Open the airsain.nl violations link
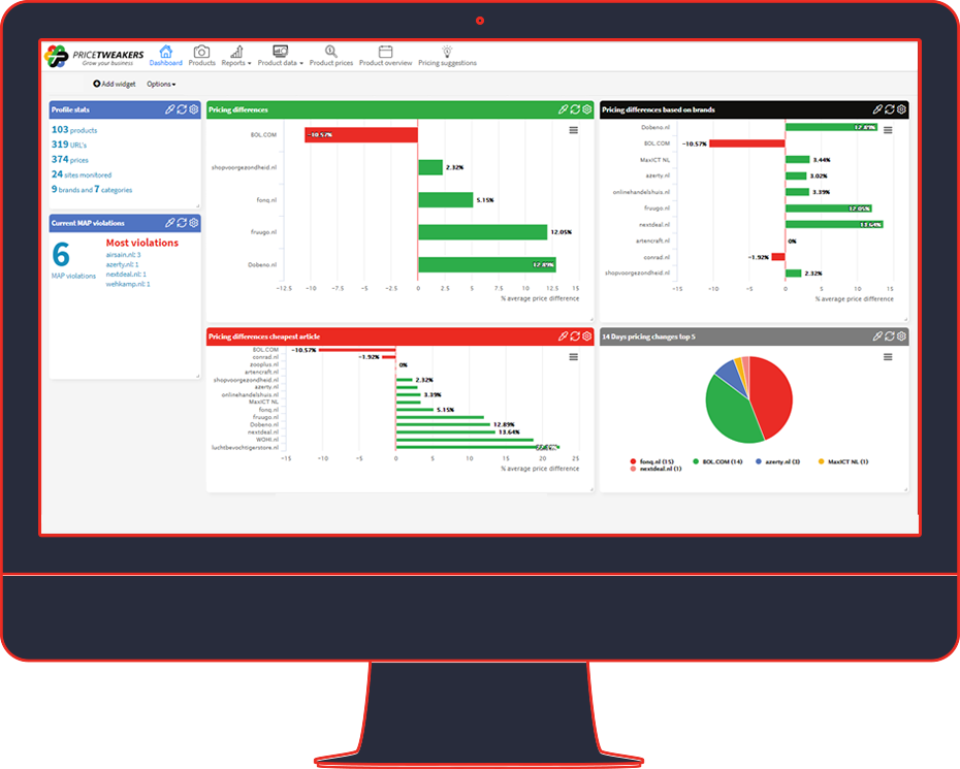Viewport: 960px width, 769px height. pos(123,255)
